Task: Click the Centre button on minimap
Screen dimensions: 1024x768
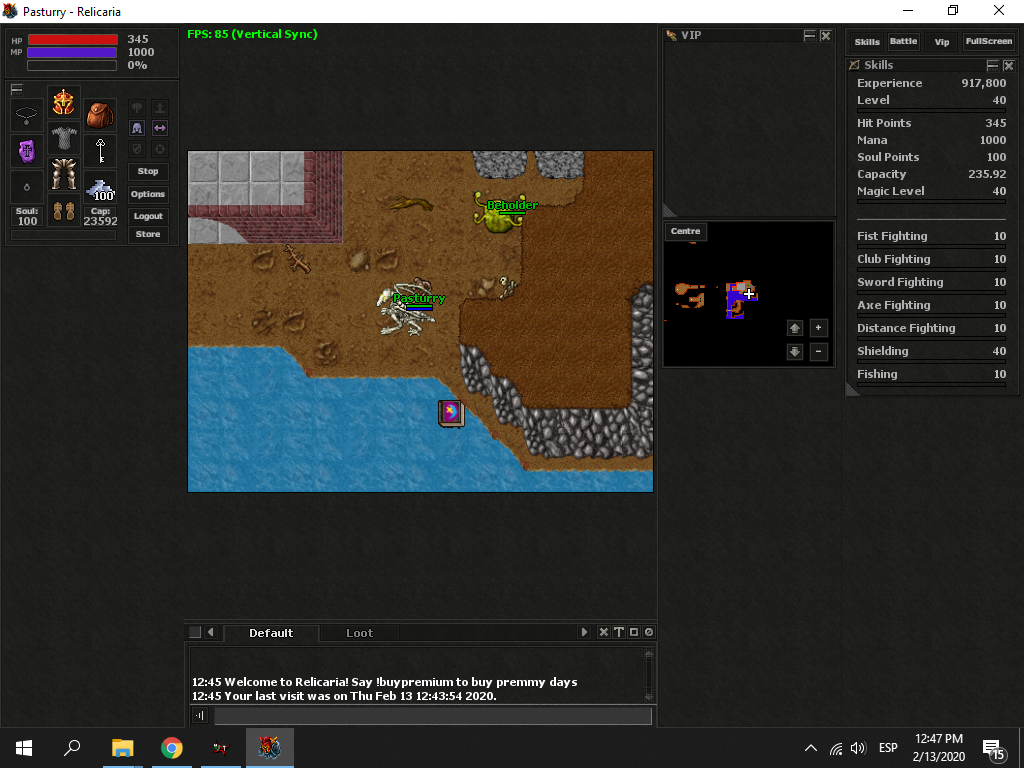Action: pyautogui.click(x=685, y=231)
